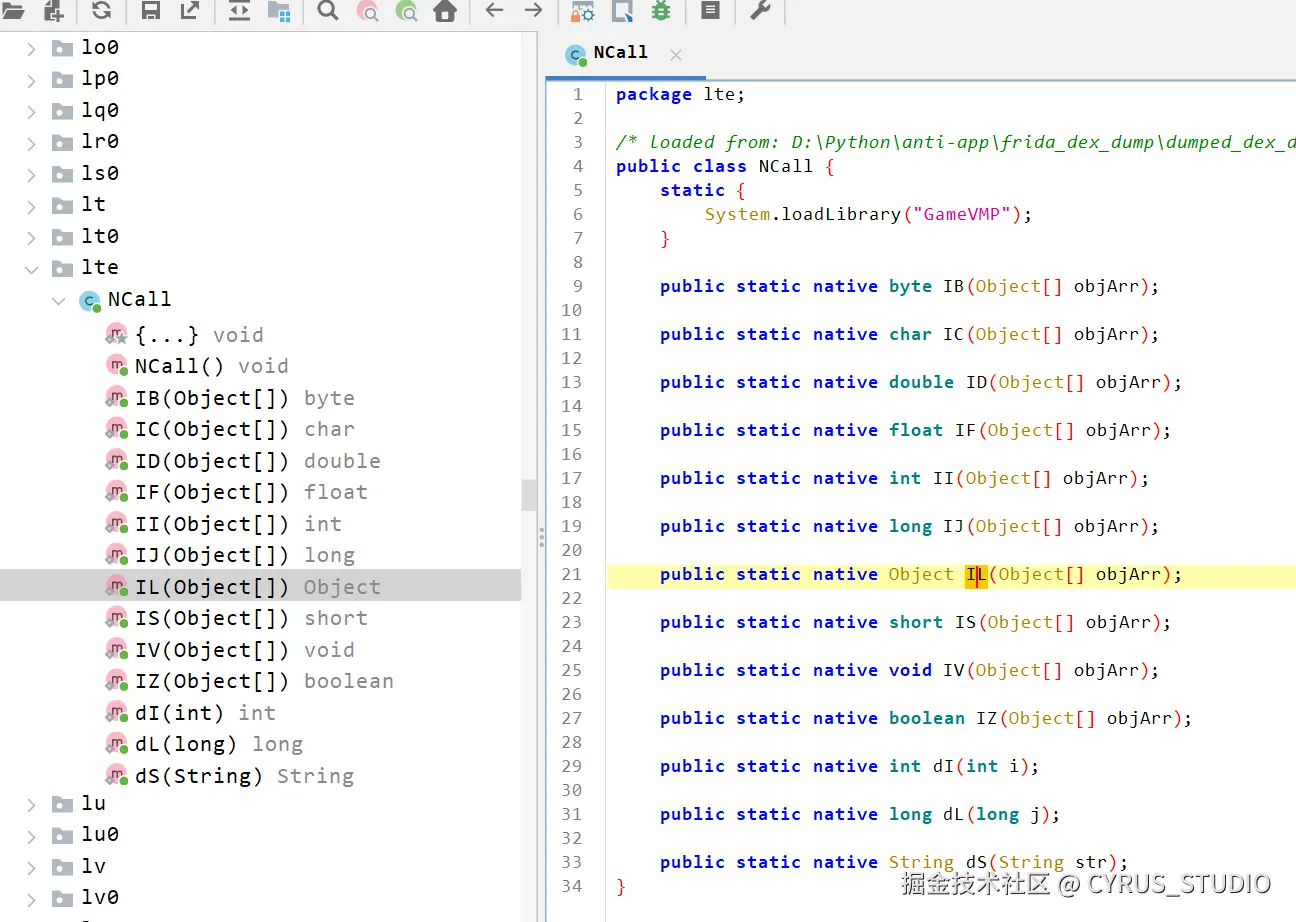Click the class icon beside NCall in tree
1296x922 pixels.
click(x=90, y=300)
